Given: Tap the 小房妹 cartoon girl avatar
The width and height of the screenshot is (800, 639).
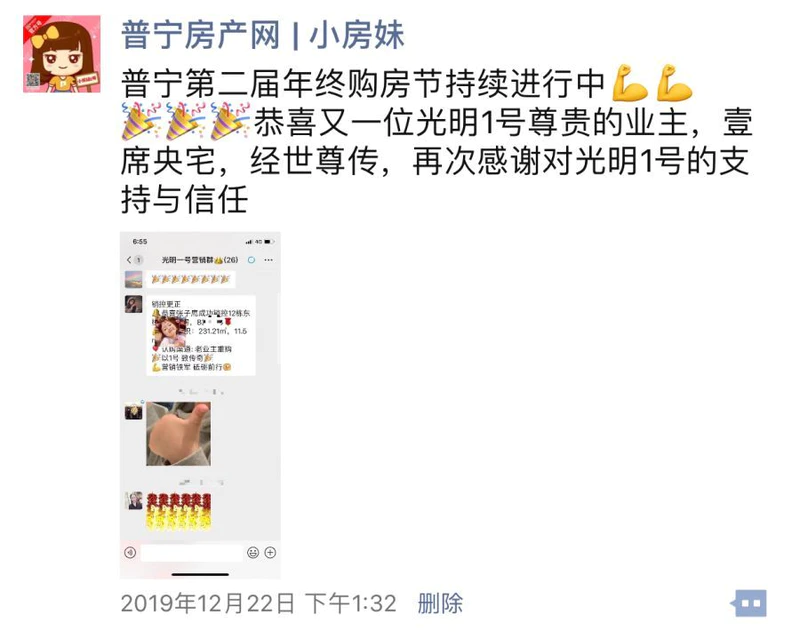Looking at the screenshot, I should 62,54.
